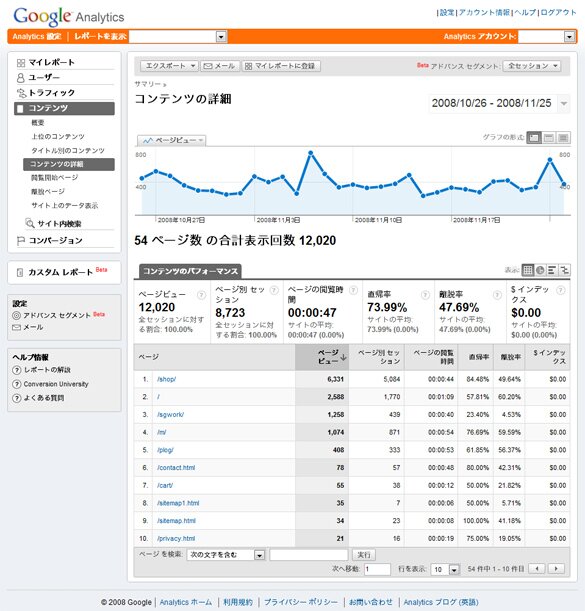Open プライバシー ポリシー footer link
This screenshot has height=611, width=585.
[x=301, y=602]
